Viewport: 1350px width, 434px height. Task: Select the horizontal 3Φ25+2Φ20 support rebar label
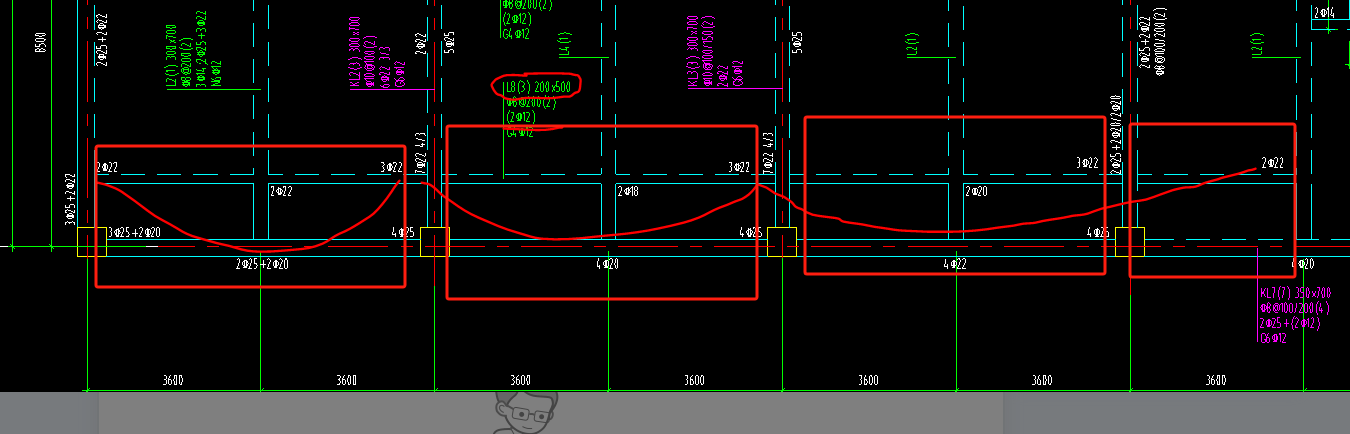click(x=133, y=233)
